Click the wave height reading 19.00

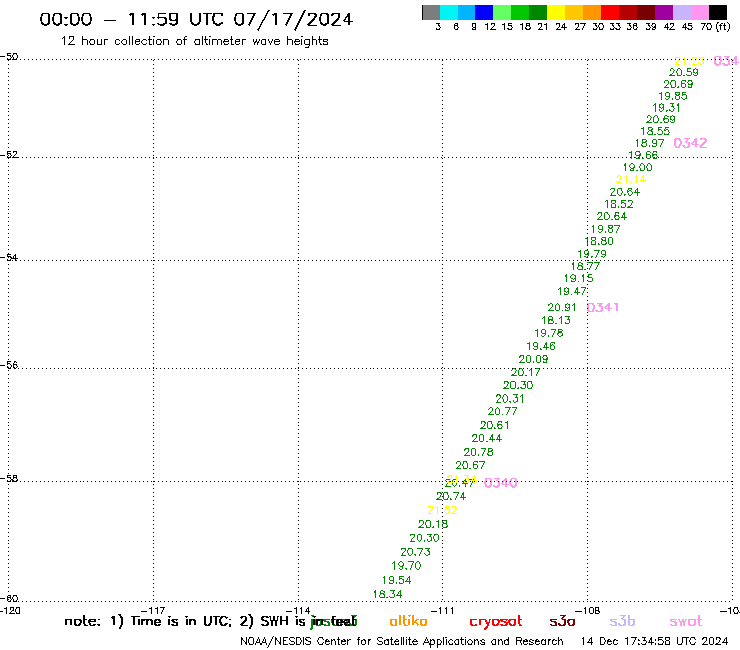638,168
